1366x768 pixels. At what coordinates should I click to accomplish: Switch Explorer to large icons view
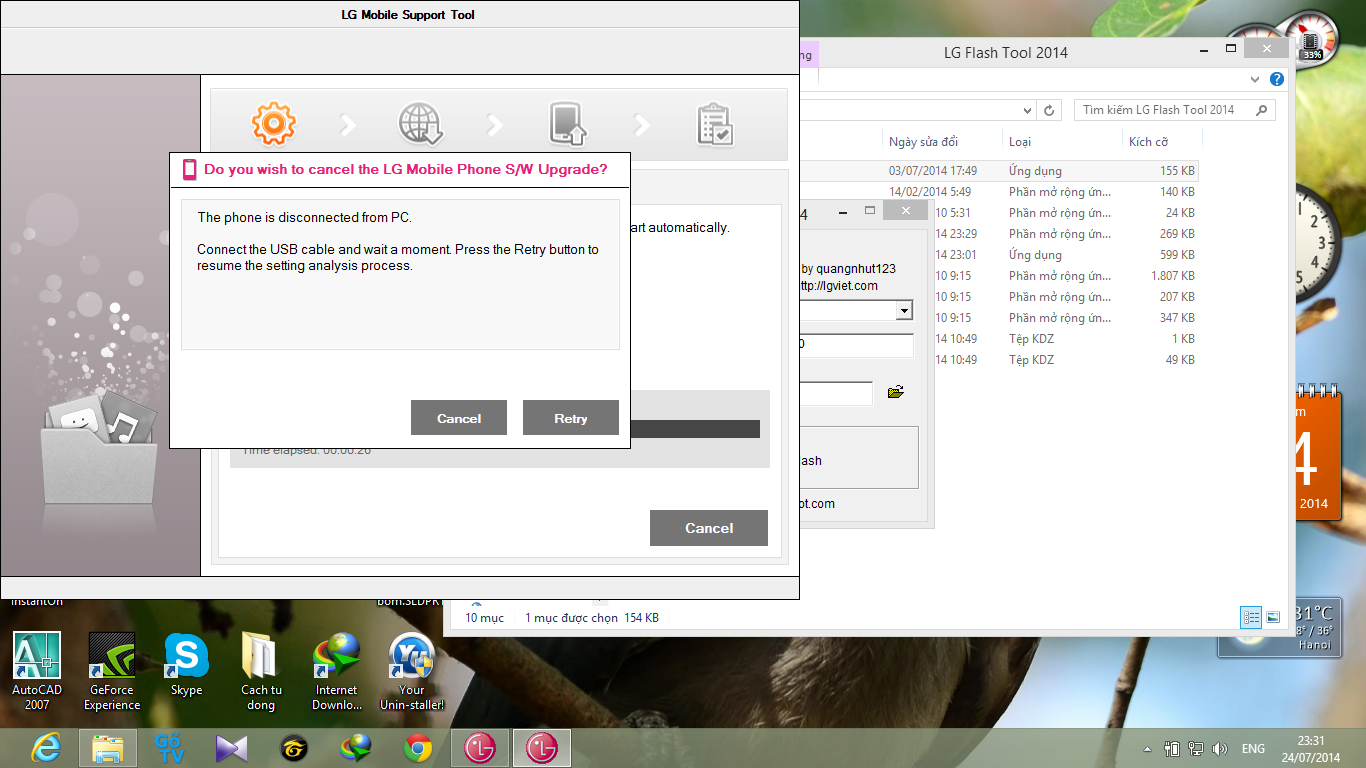(x=1273, y=617)
